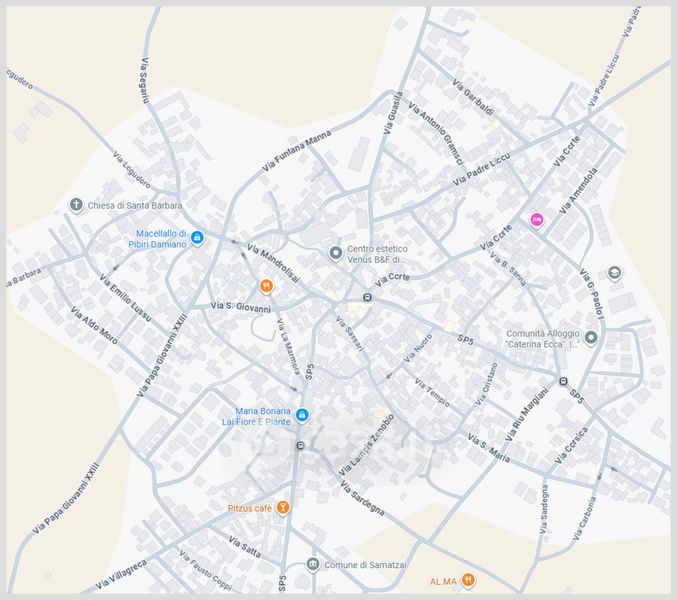Open the orange restaurant marker near Via S. Giovanni
The height and width of the screenshot is (600, 677).
click(266, 286)
